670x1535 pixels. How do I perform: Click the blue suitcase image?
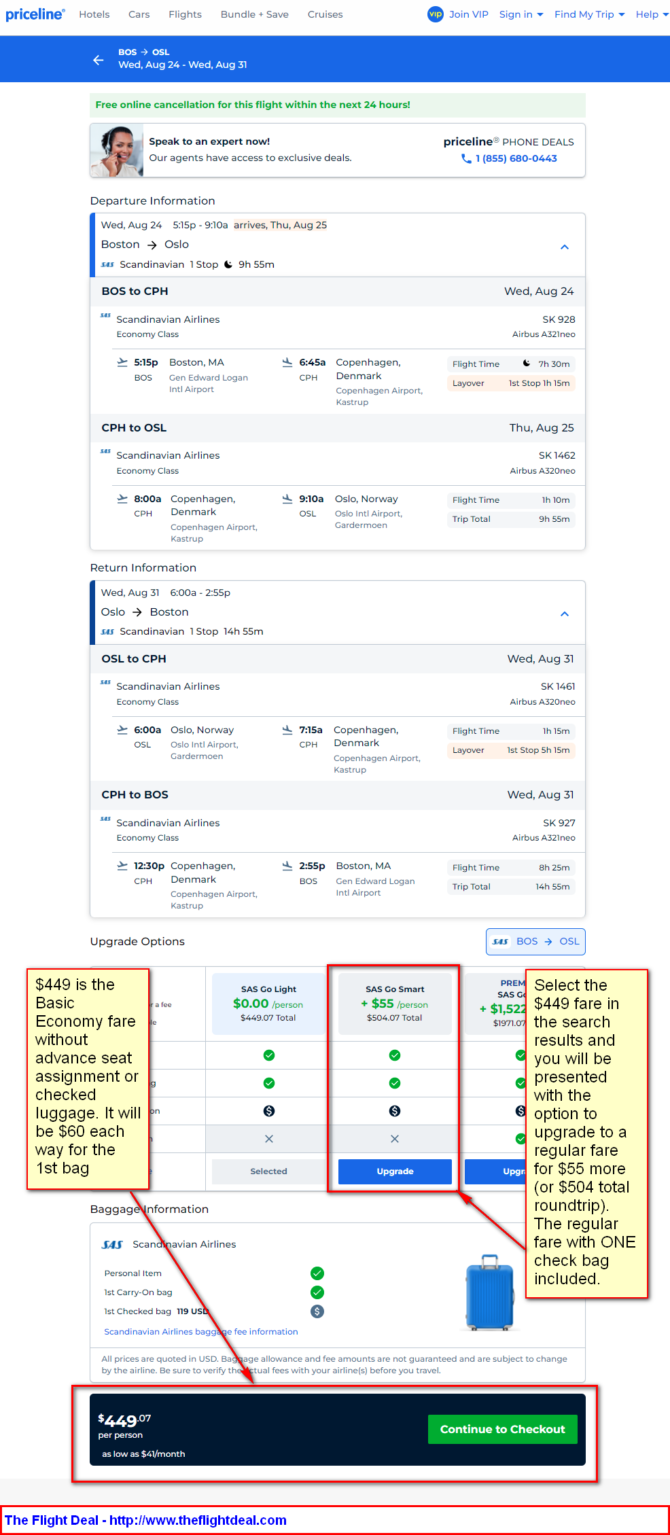(x=490, y=1292)
